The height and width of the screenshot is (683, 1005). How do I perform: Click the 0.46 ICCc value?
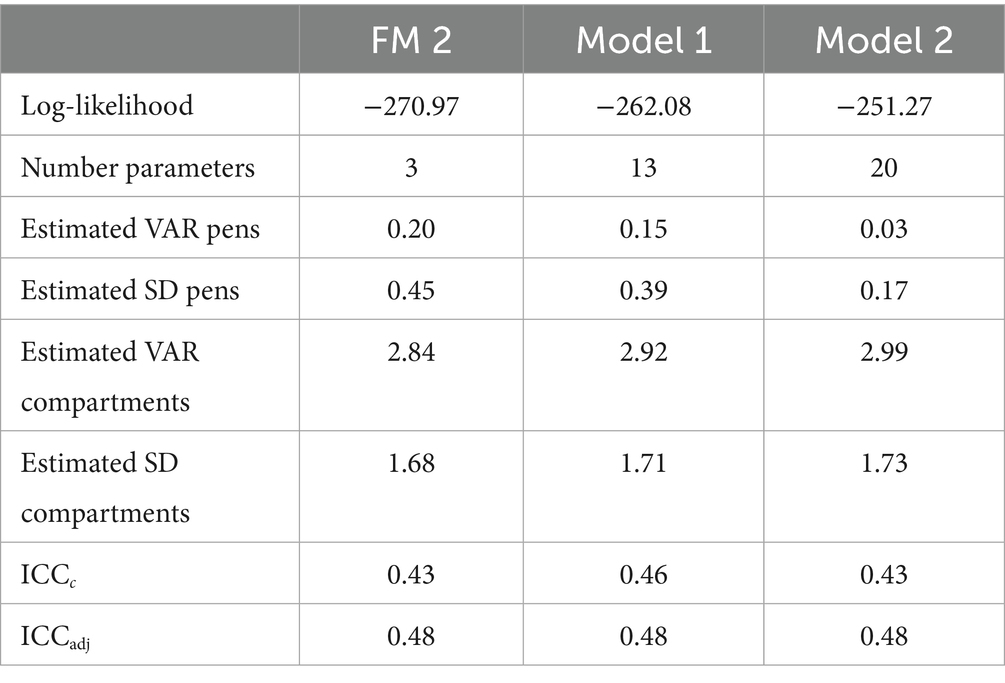point(644,574)
